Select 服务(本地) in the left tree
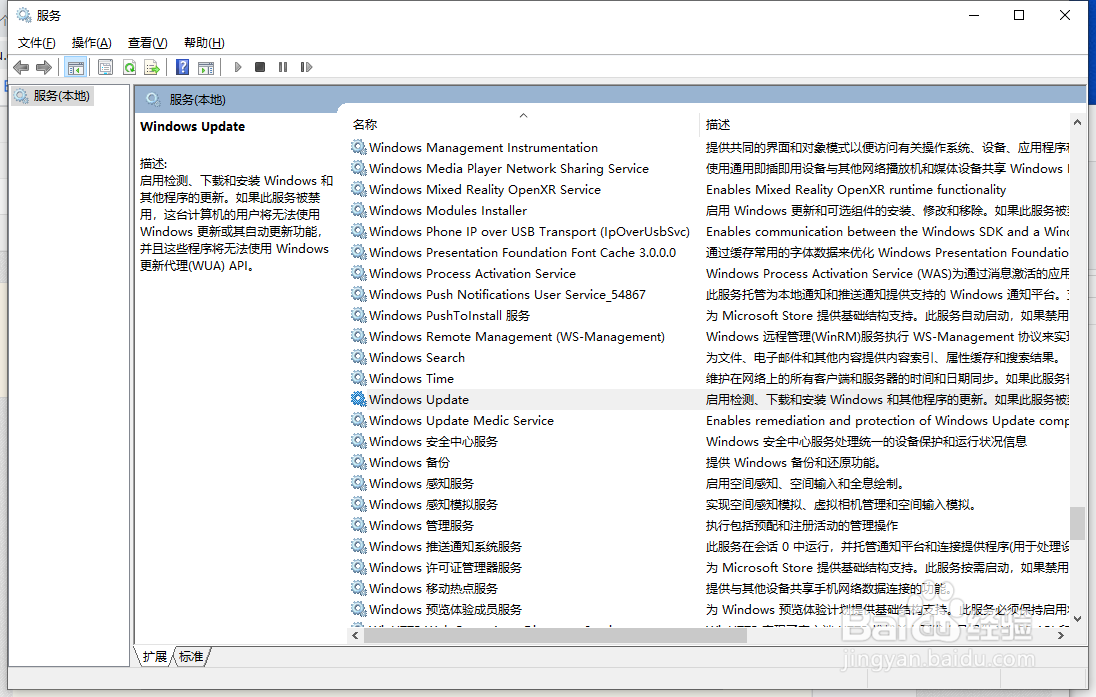 click(x=62, y=96)
